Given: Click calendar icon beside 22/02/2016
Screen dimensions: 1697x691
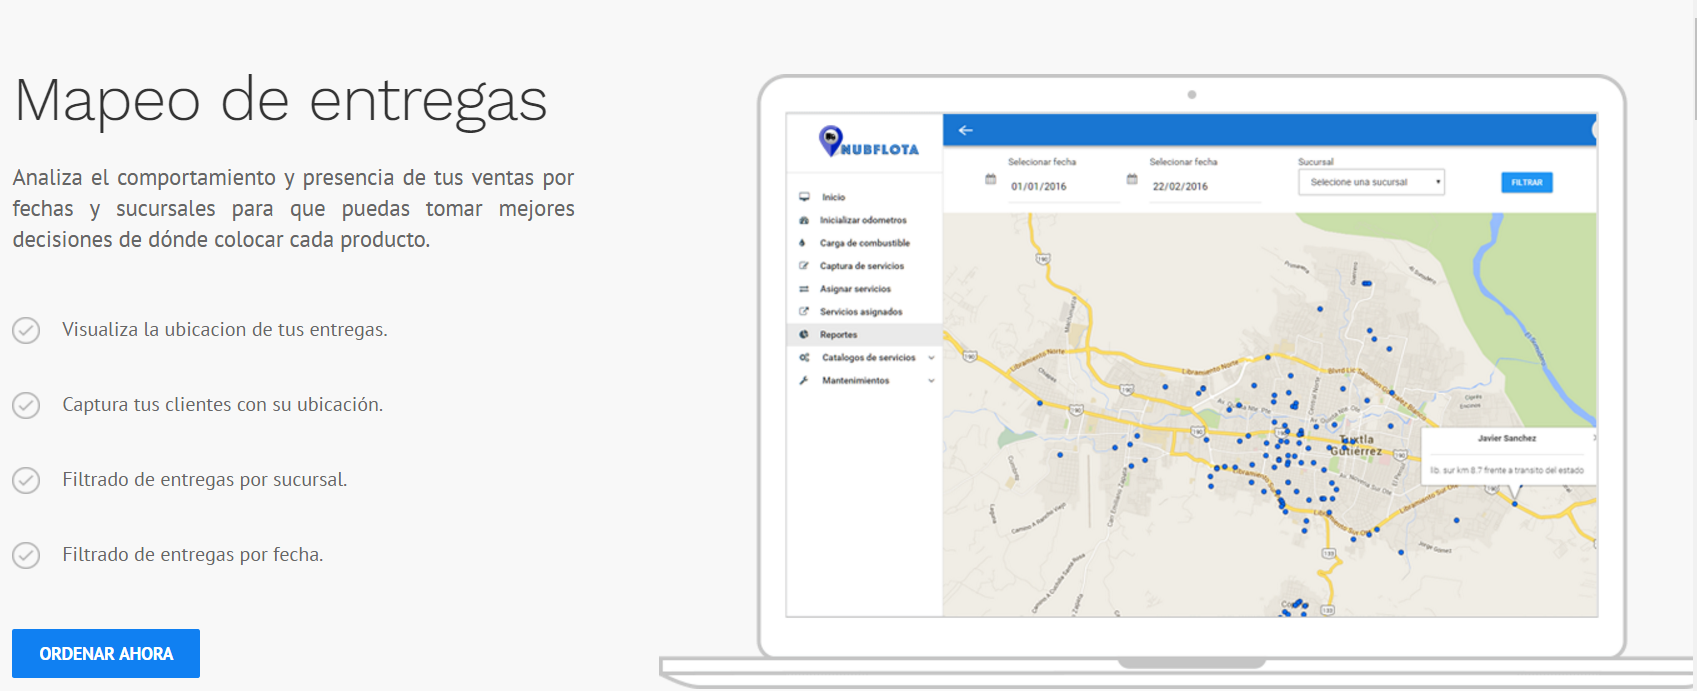Looking at the screenshot, I should (x=1132, y=179).
